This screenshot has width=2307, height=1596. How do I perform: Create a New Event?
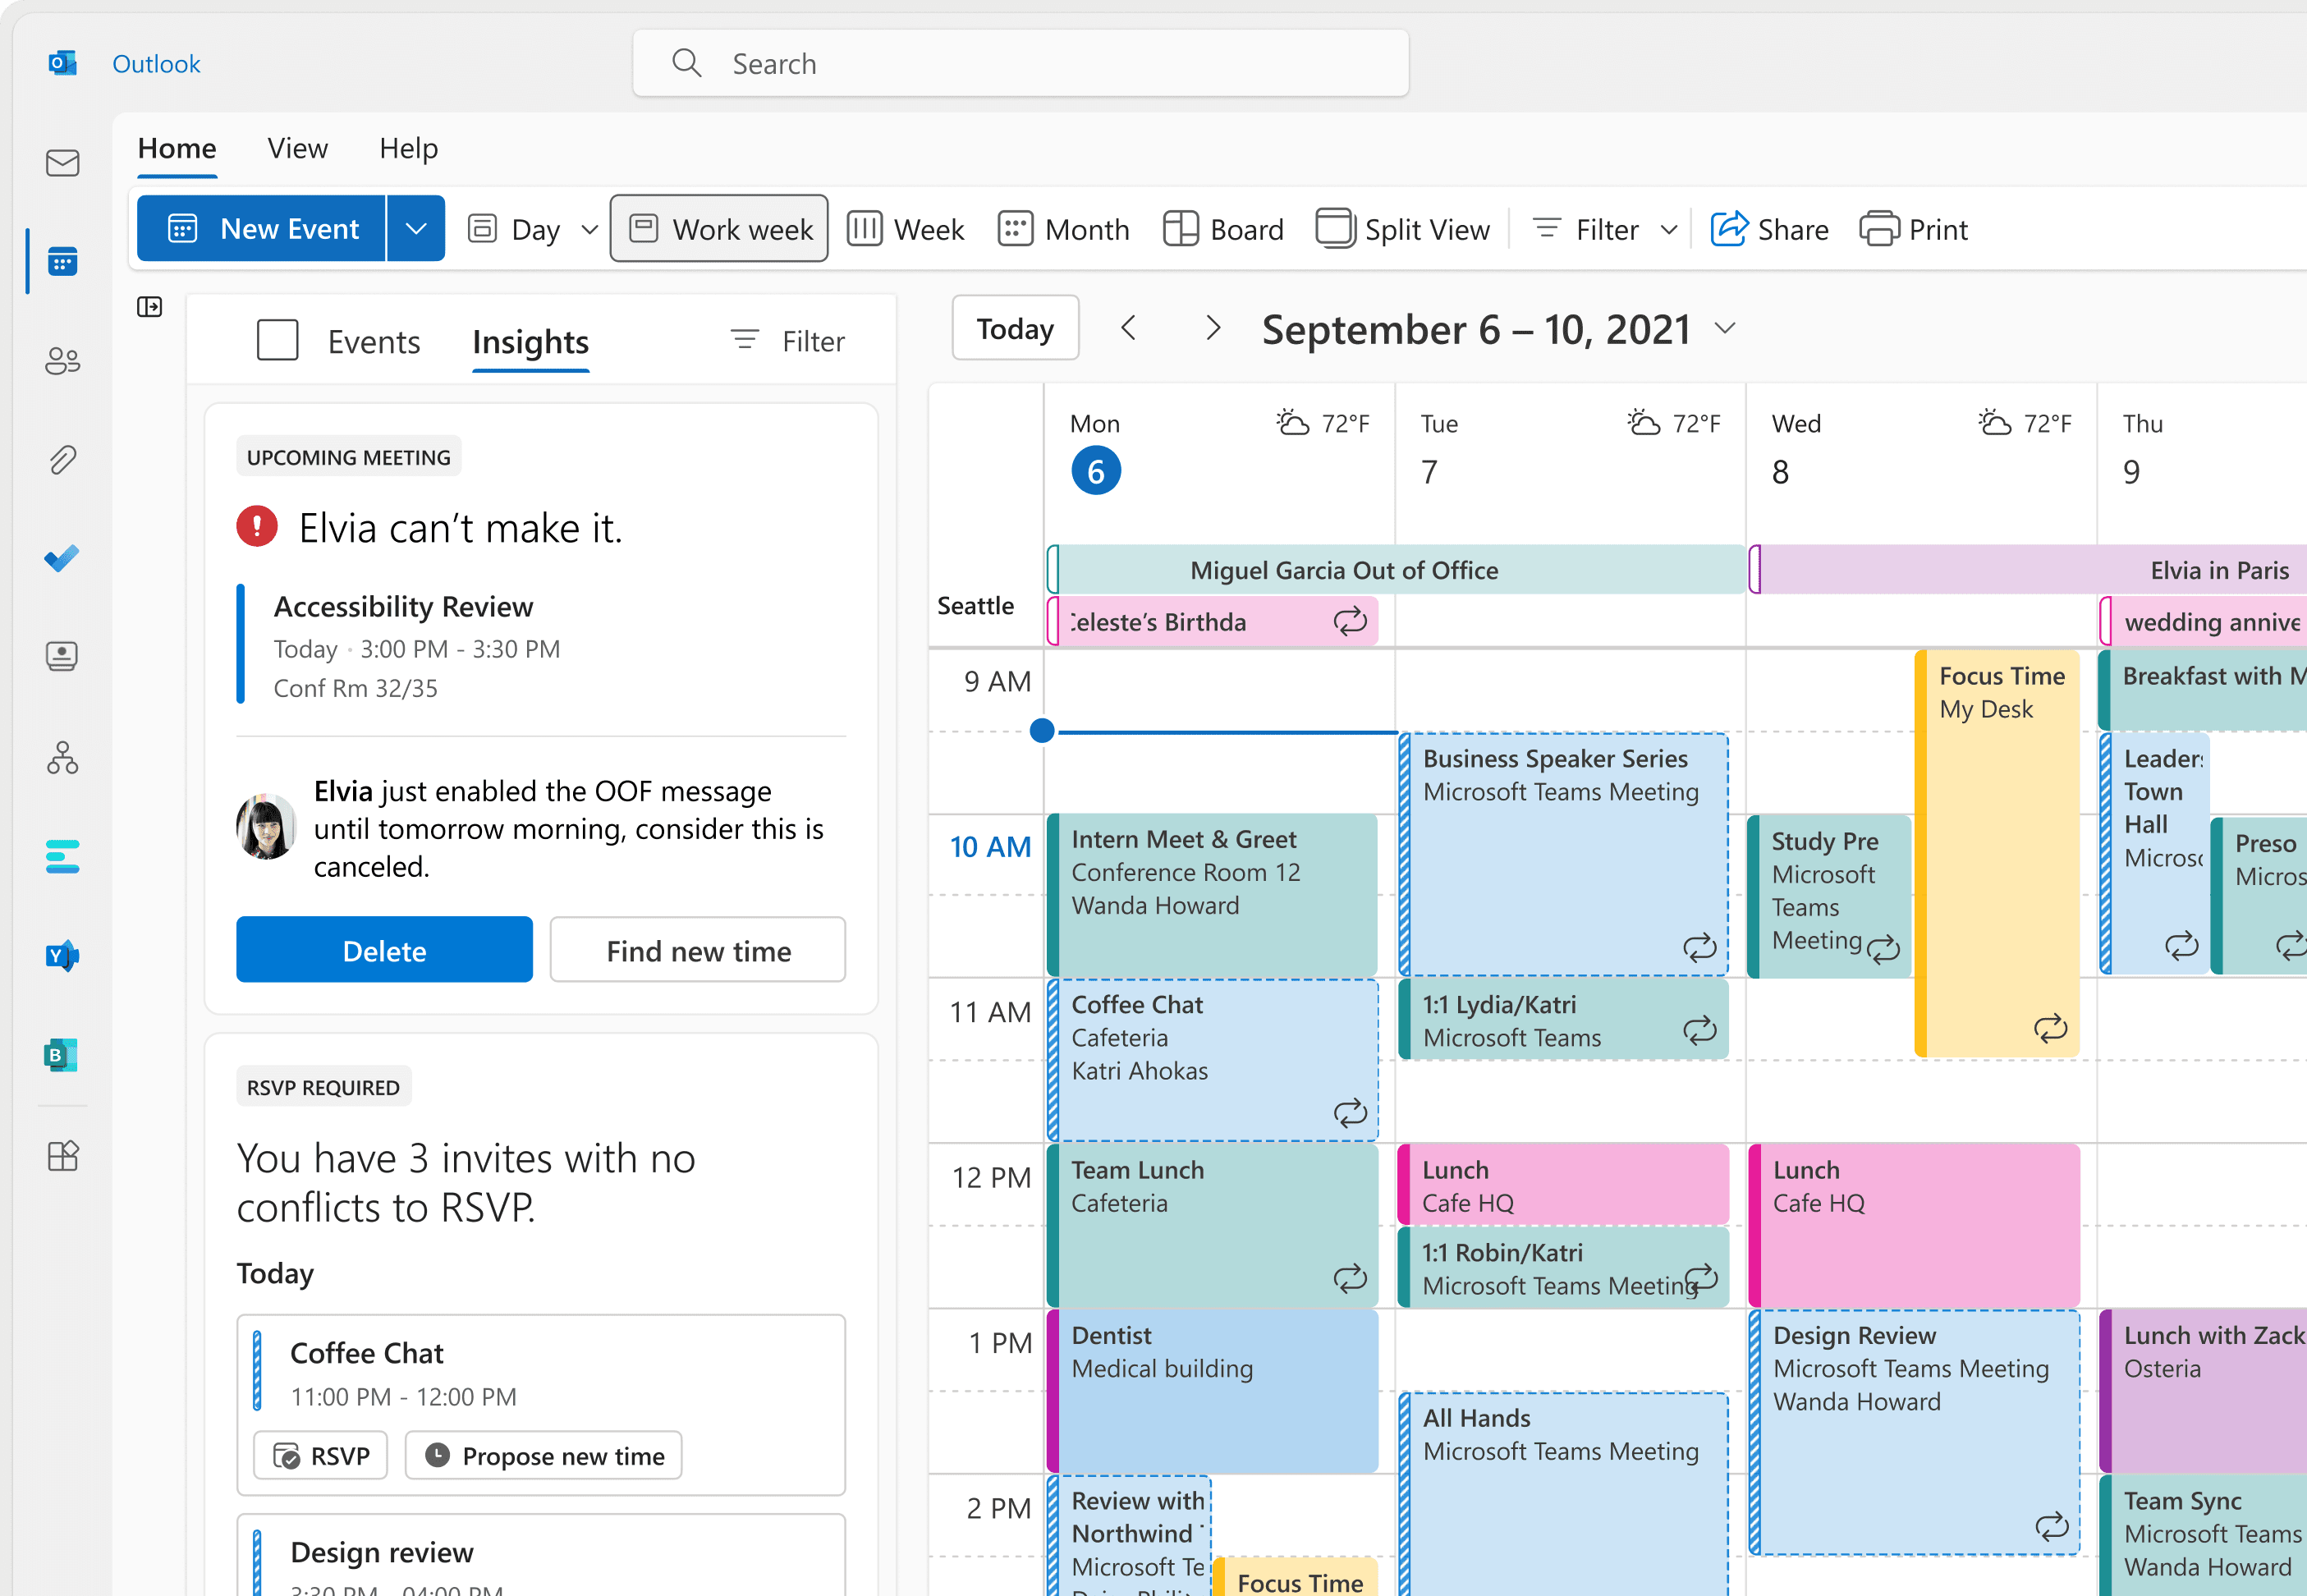[262, 229]
